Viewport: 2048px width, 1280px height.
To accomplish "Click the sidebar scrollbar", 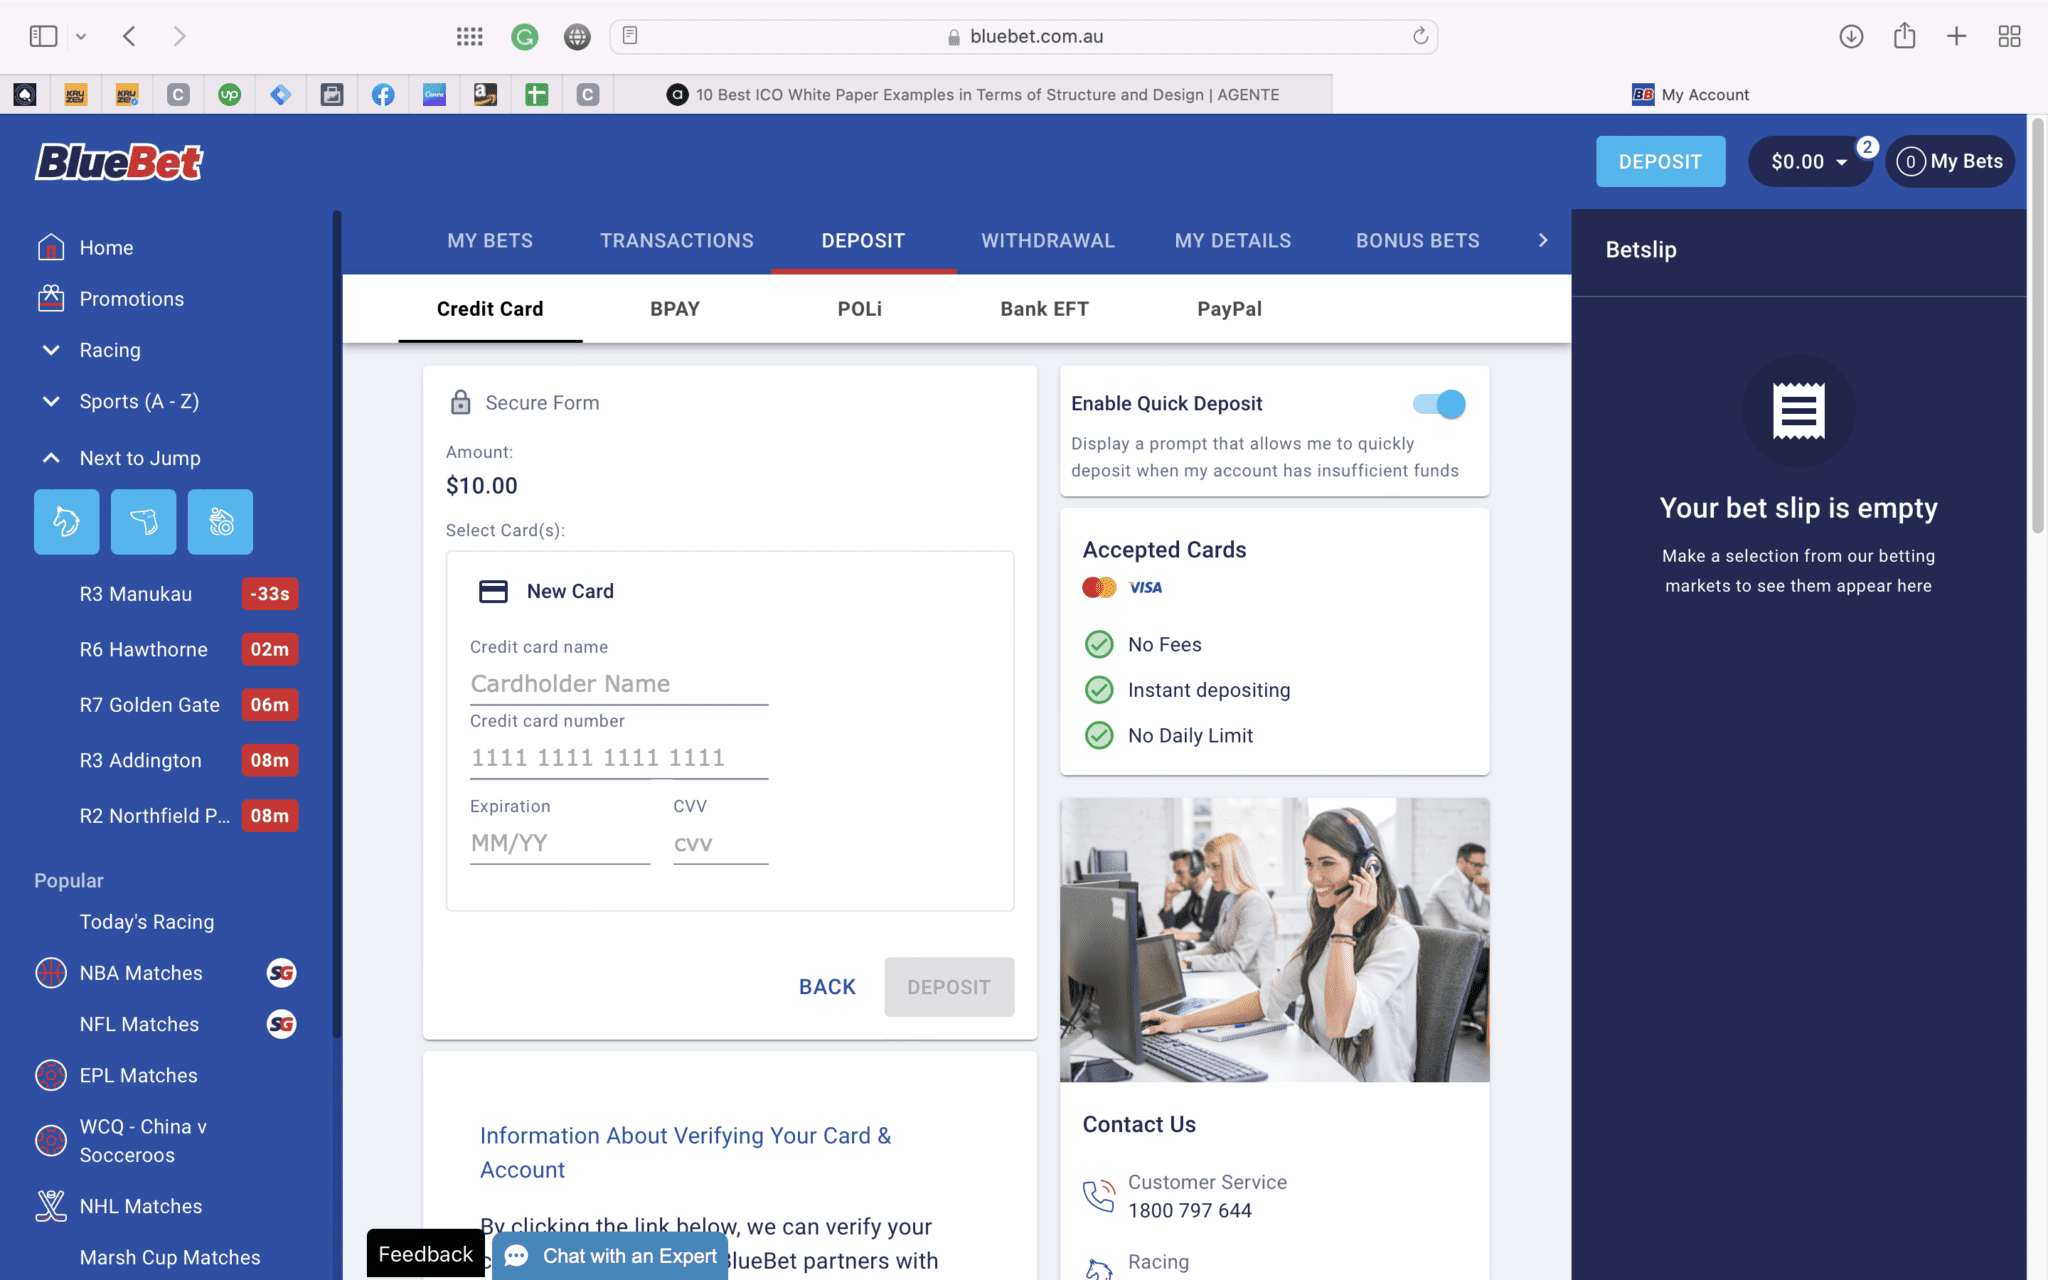I will coord(337,625).
